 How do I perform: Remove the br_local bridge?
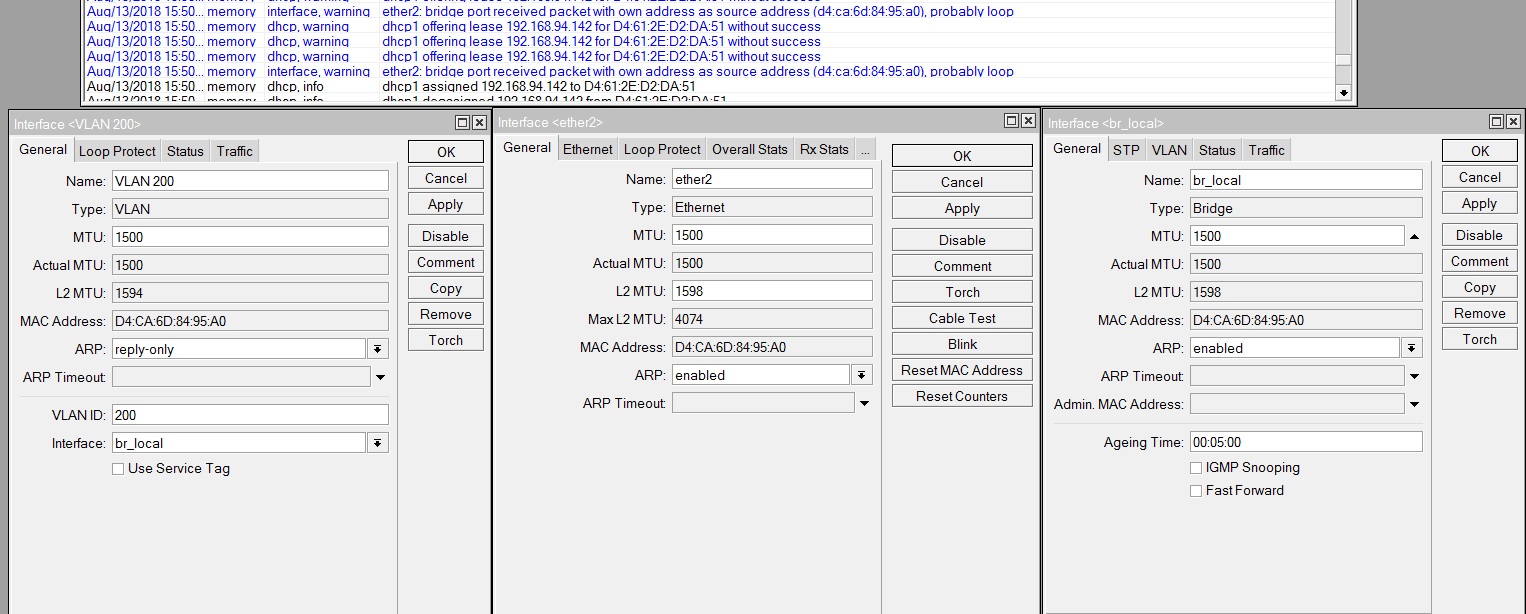(x=1478, y=312)
